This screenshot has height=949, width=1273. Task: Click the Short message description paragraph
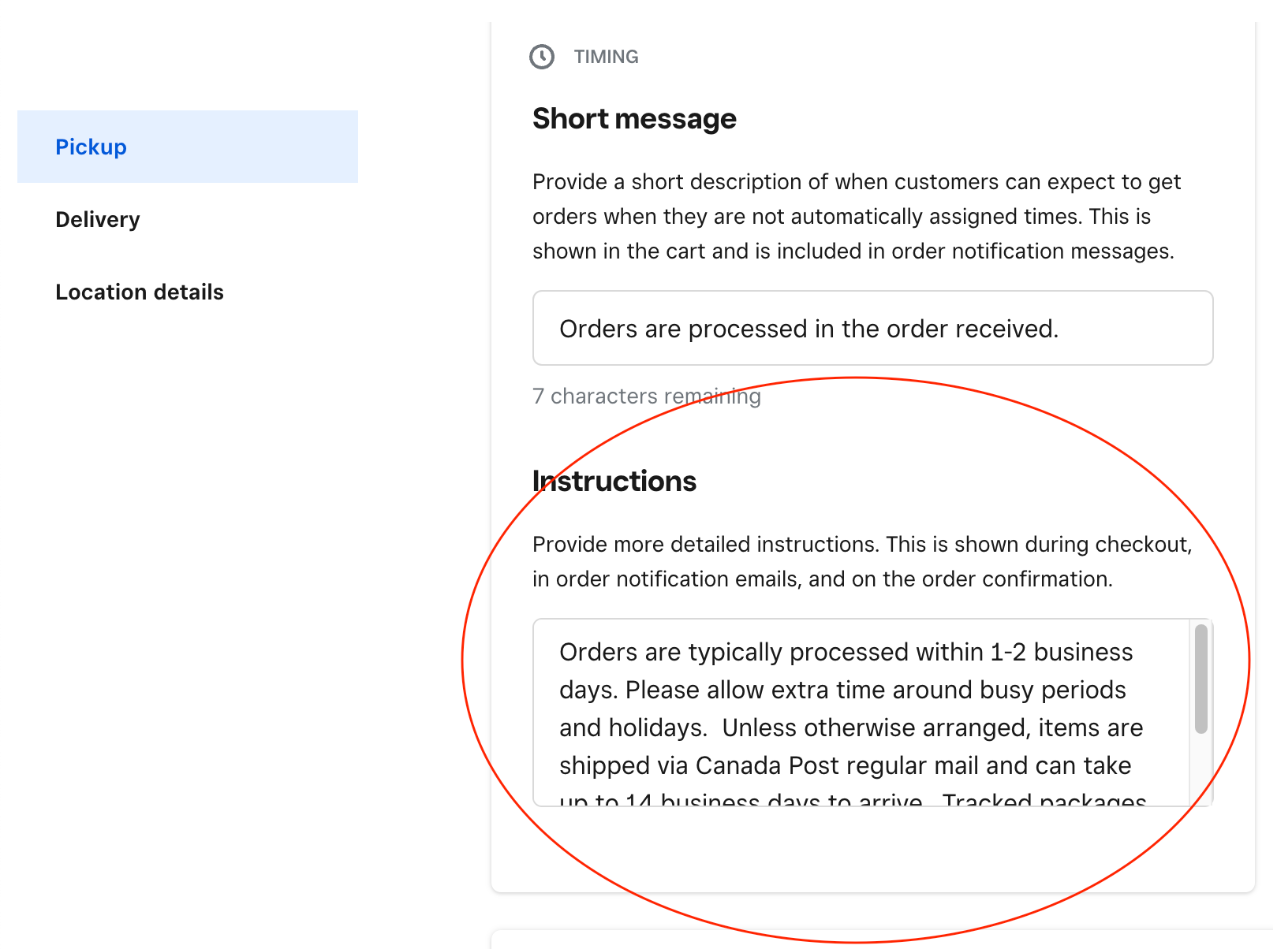point(856,217)
